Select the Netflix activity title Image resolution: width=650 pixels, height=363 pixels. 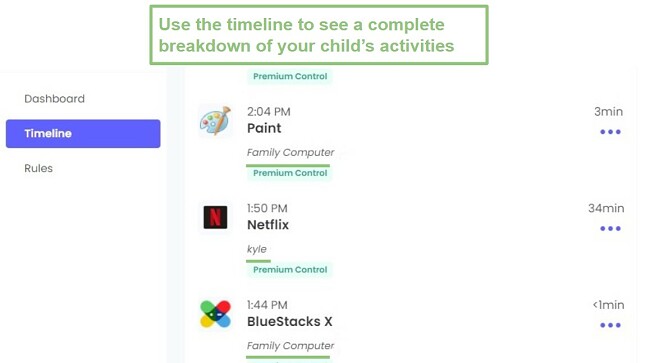(x=268, y=225)
